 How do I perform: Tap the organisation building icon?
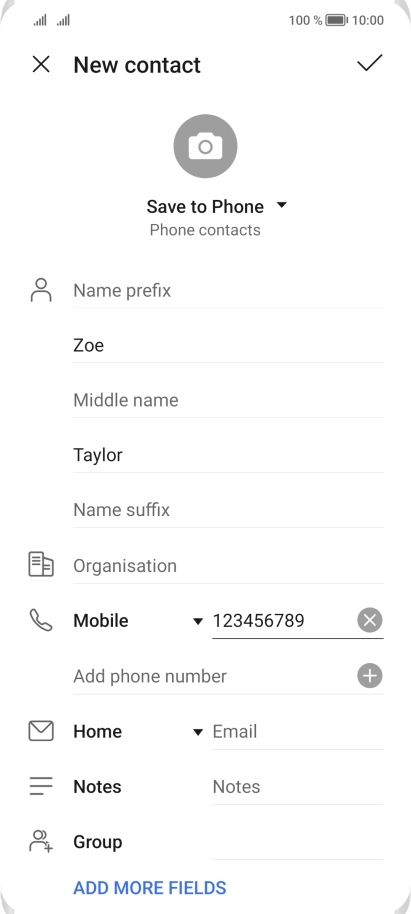point(41,565)
